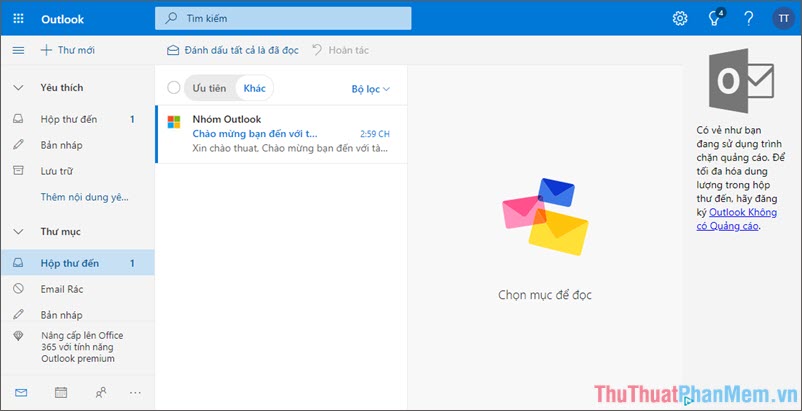Click Thư mới to compose a message
Image resolution: width=802 pixels, height=411 pixels.
point(76,50)
